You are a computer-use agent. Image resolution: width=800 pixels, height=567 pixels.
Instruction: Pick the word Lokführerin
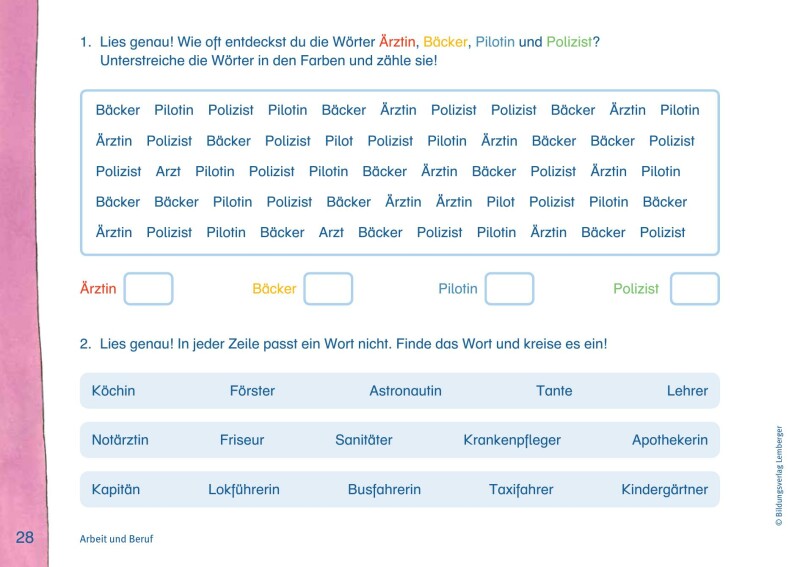pyautogui.click(x=244, y=490)
